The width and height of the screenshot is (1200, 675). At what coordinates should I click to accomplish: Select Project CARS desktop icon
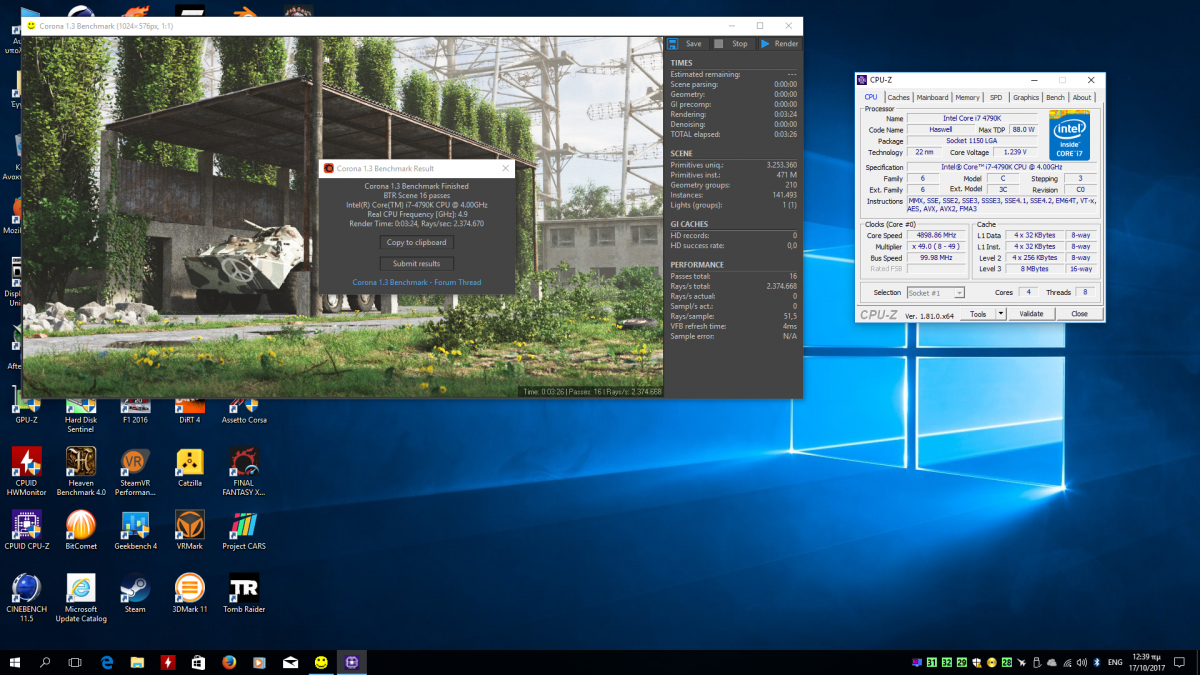pos(244,531)
